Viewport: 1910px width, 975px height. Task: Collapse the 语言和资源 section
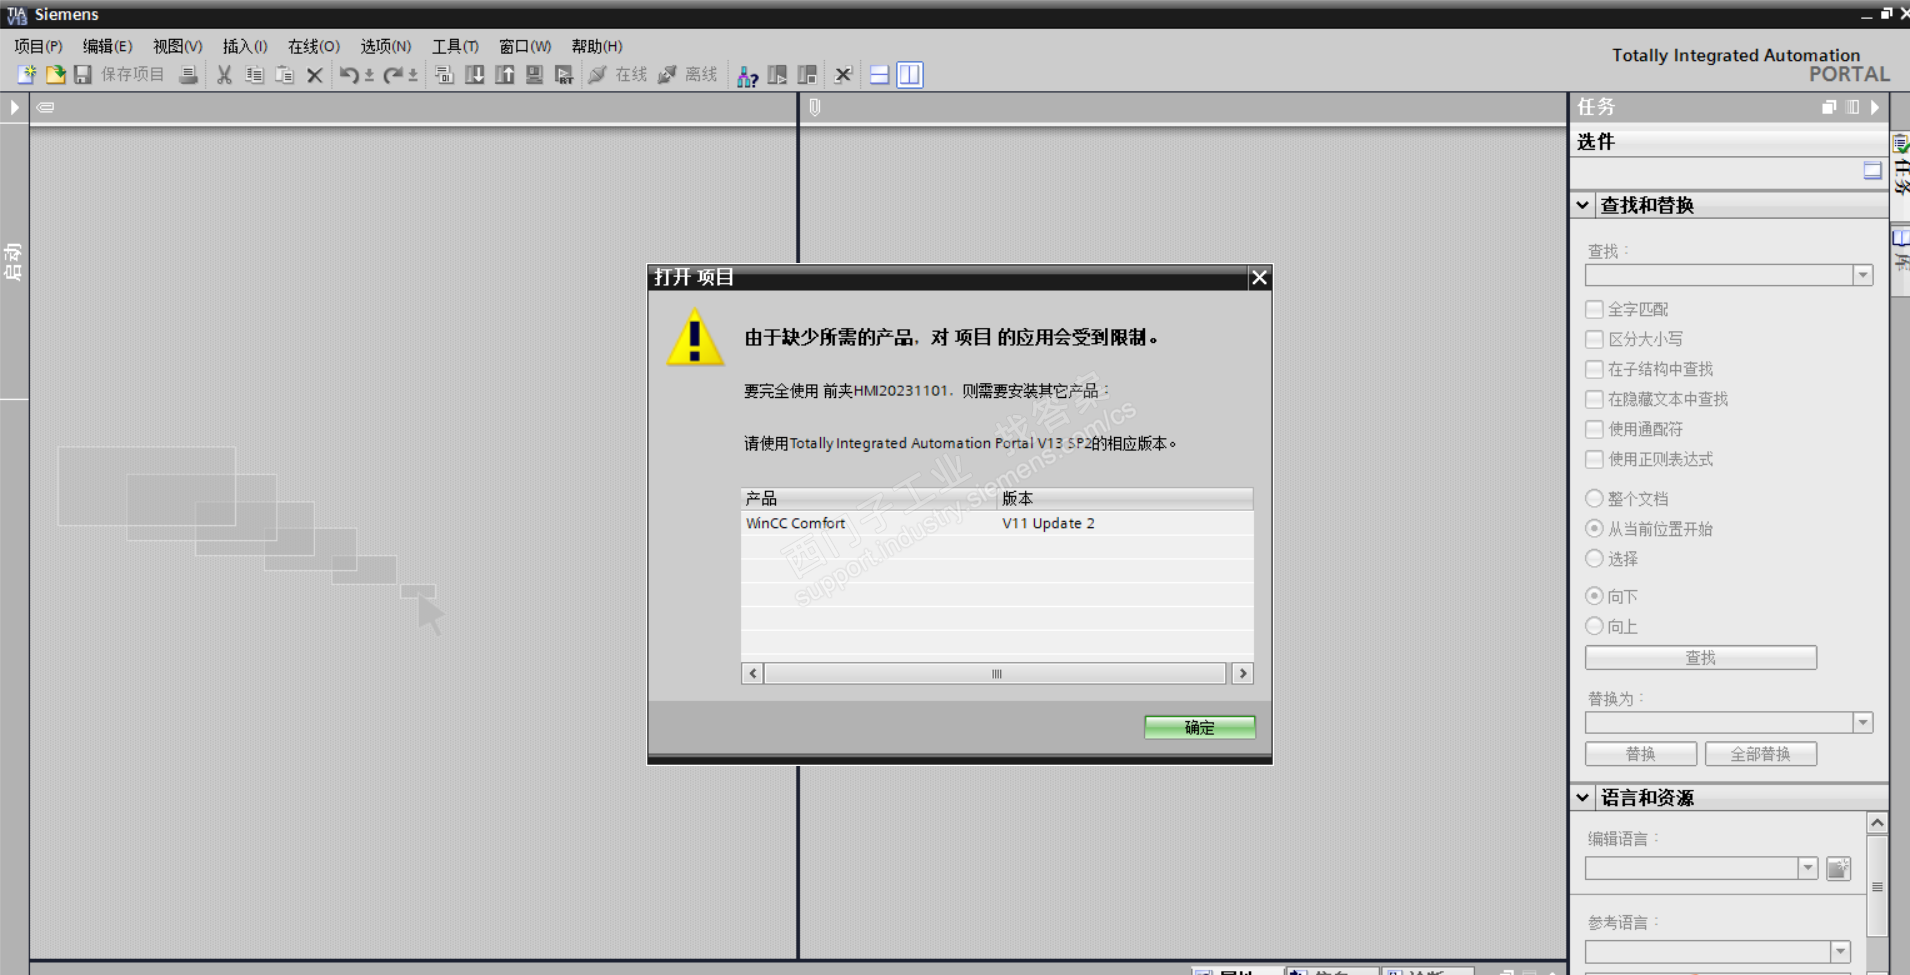point(1583,798)
